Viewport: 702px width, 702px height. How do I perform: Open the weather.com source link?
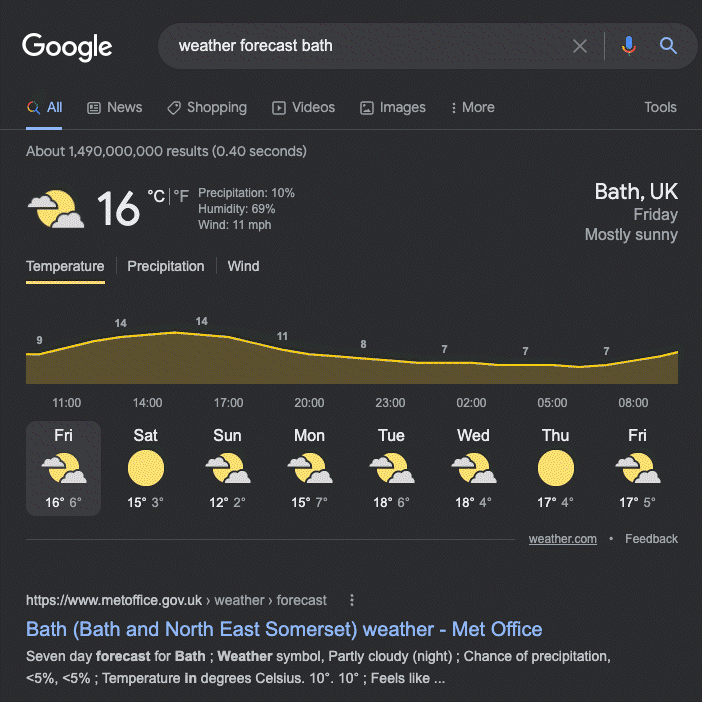click(563, 539)
